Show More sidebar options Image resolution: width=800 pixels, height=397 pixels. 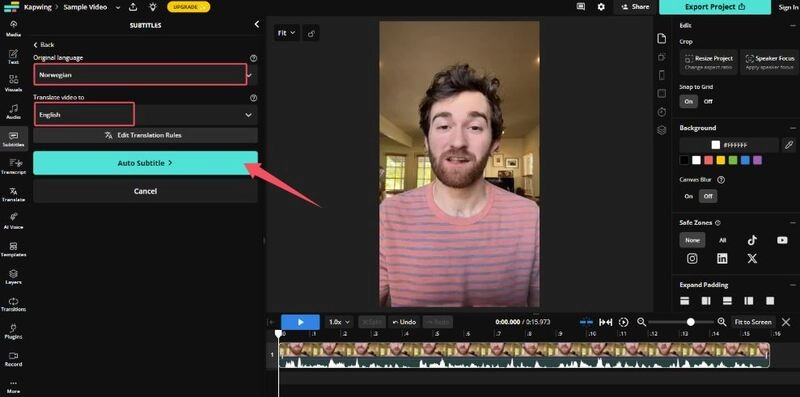pyautogui.click(x=13, y=386)
